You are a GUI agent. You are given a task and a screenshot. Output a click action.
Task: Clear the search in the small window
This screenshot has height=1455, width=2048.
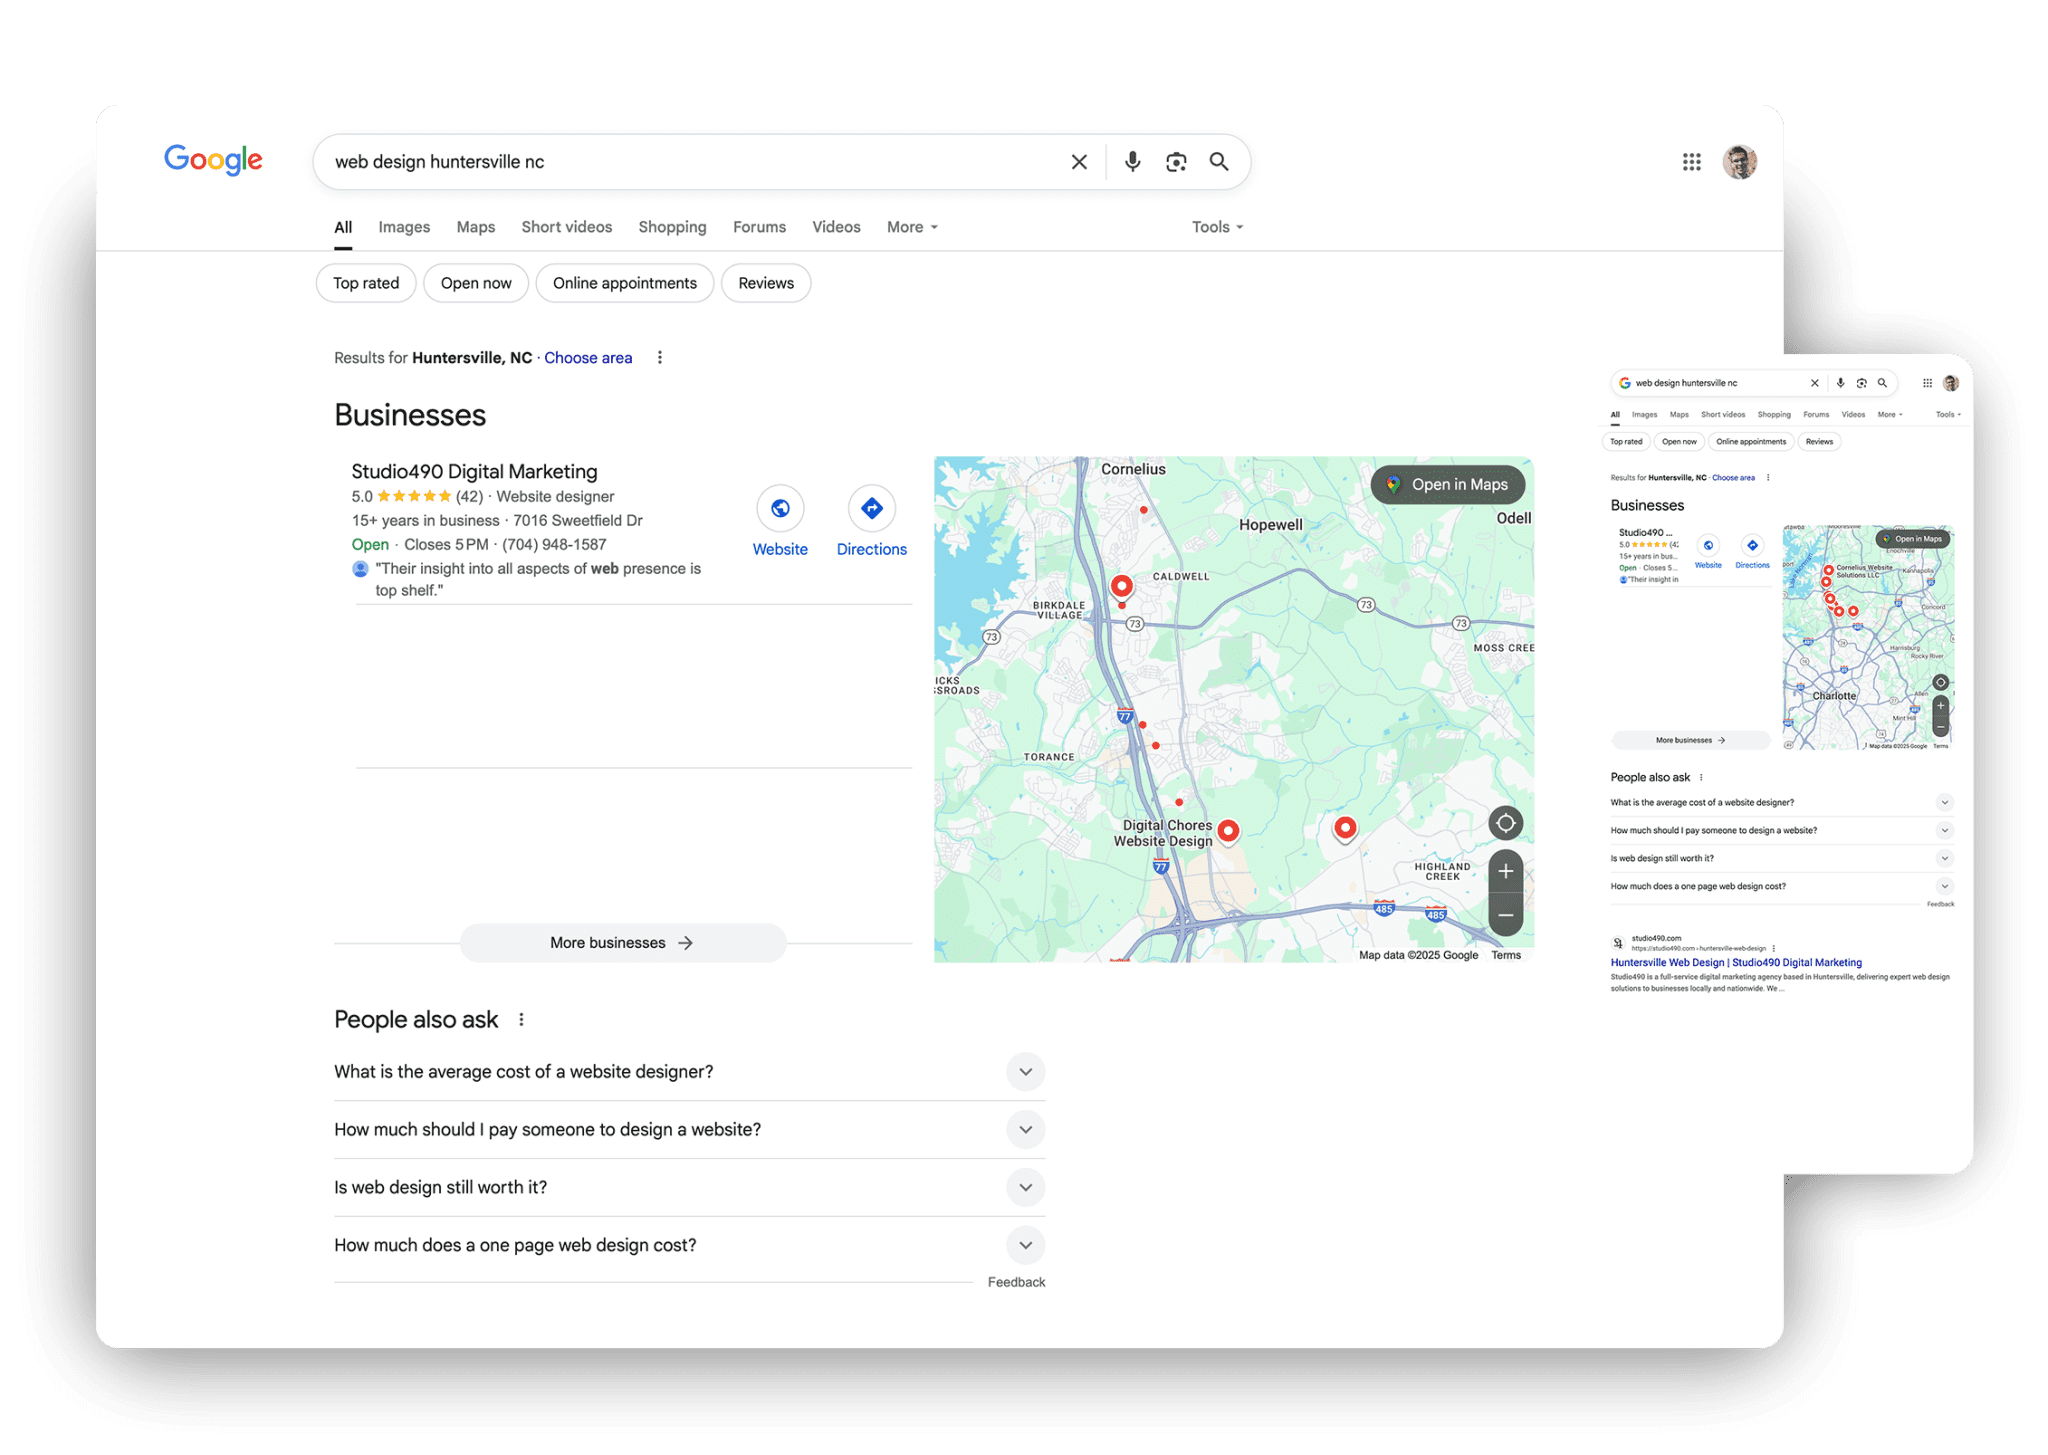[1815, 383]
